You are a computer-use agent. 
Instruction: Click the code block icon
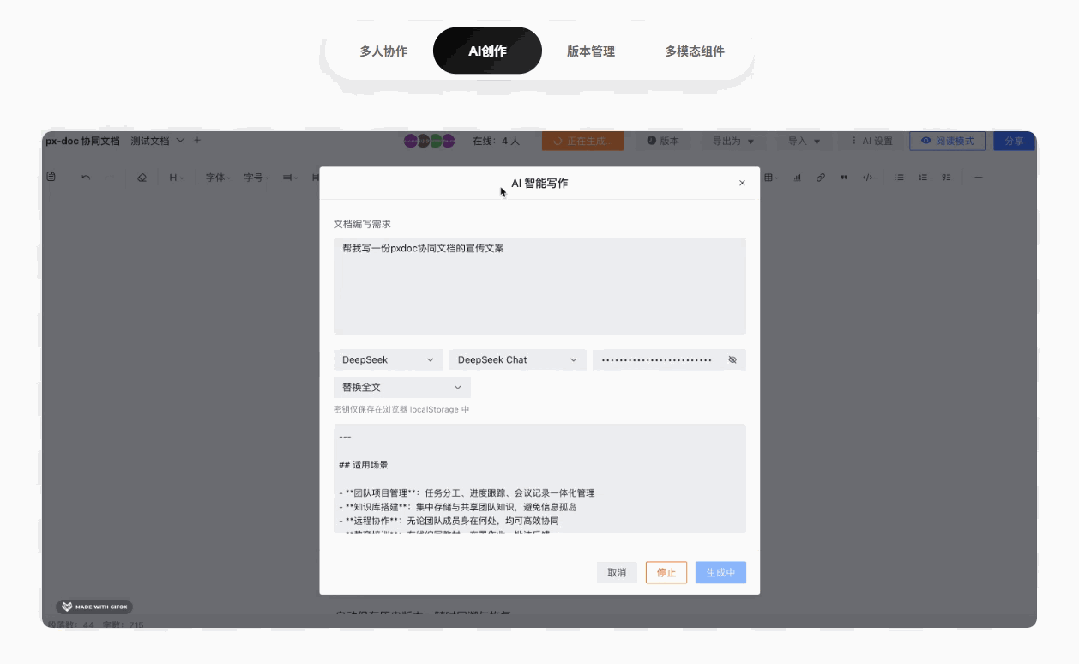pyautogui.click(x=867, y=178)
